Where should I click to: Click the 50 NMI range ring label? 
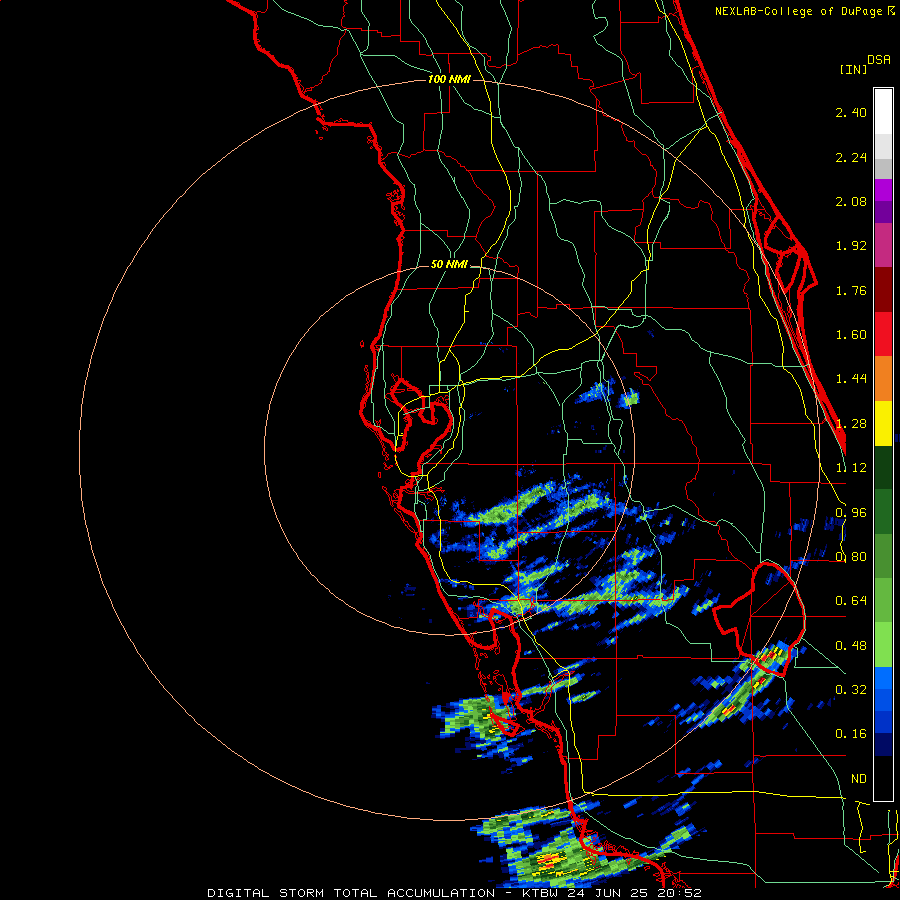[x=449, y=265]
